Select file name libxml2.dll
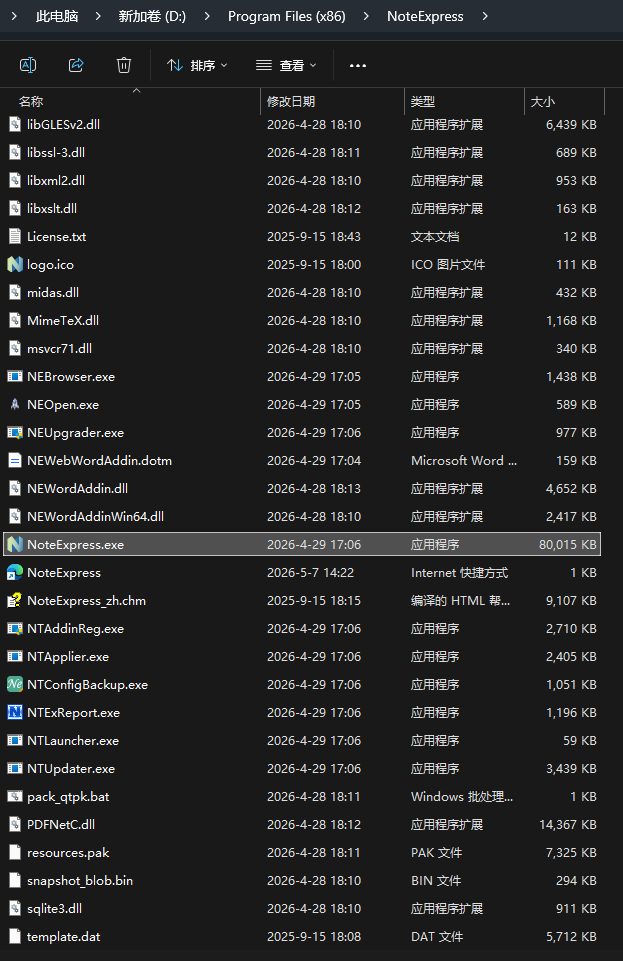This screenshot has height=961, width=623. click(56, 181)
